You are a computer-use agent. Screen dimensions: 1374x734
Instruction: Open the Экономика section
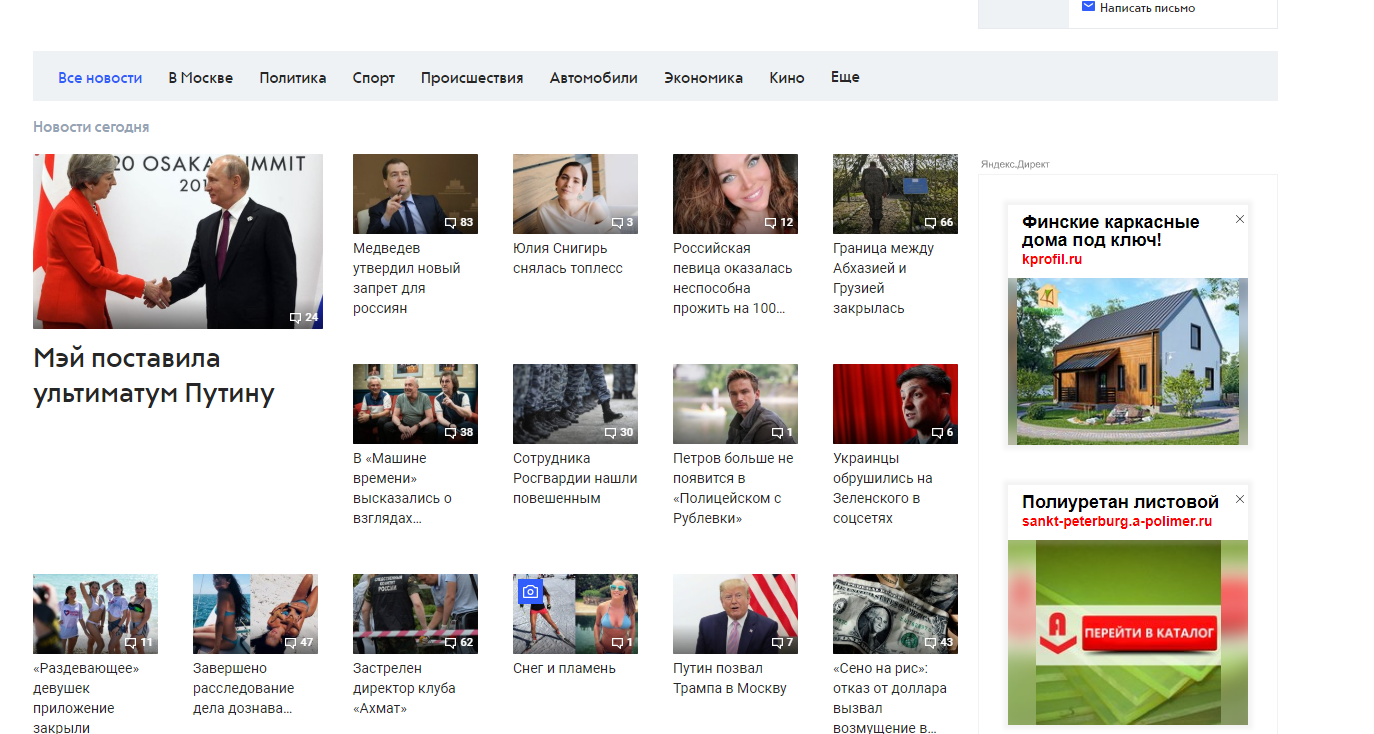[x=703, y=78]
